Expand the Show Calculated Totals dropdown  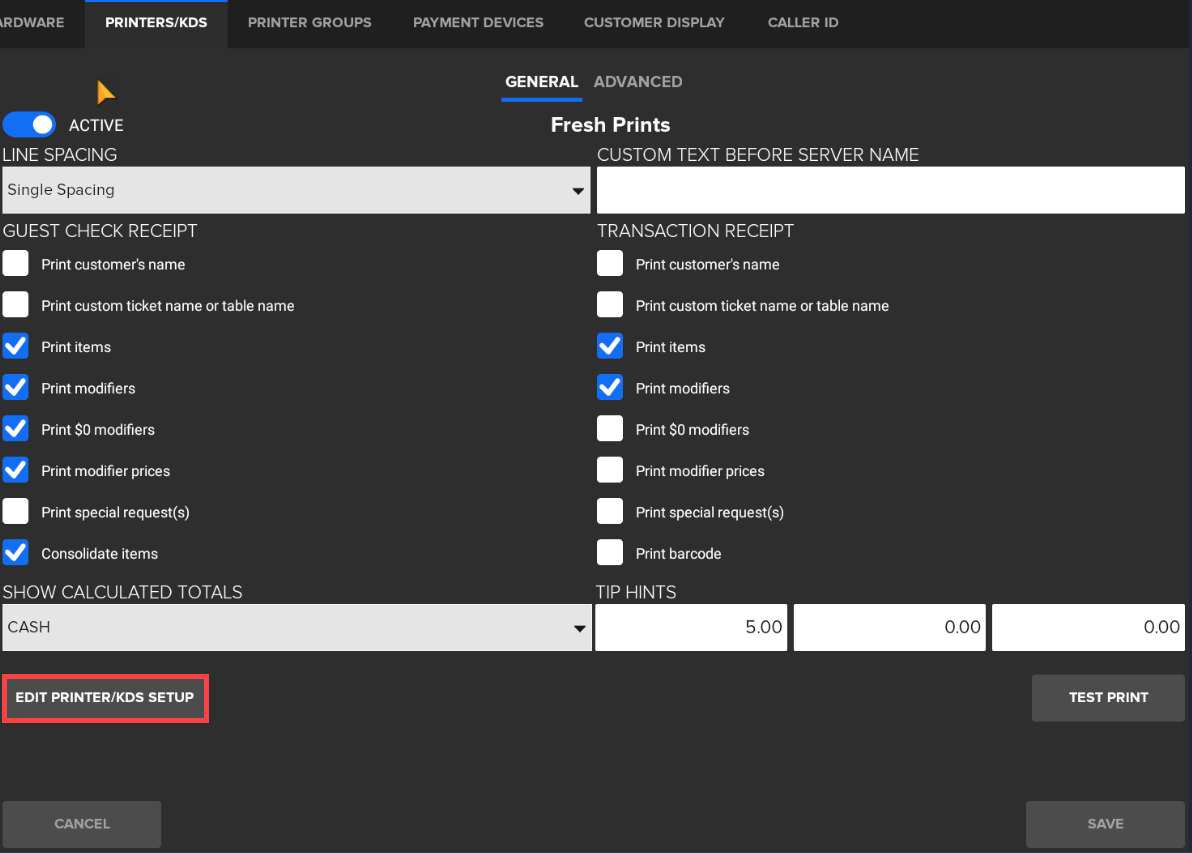pyautogui.click(x=296, y=627)
